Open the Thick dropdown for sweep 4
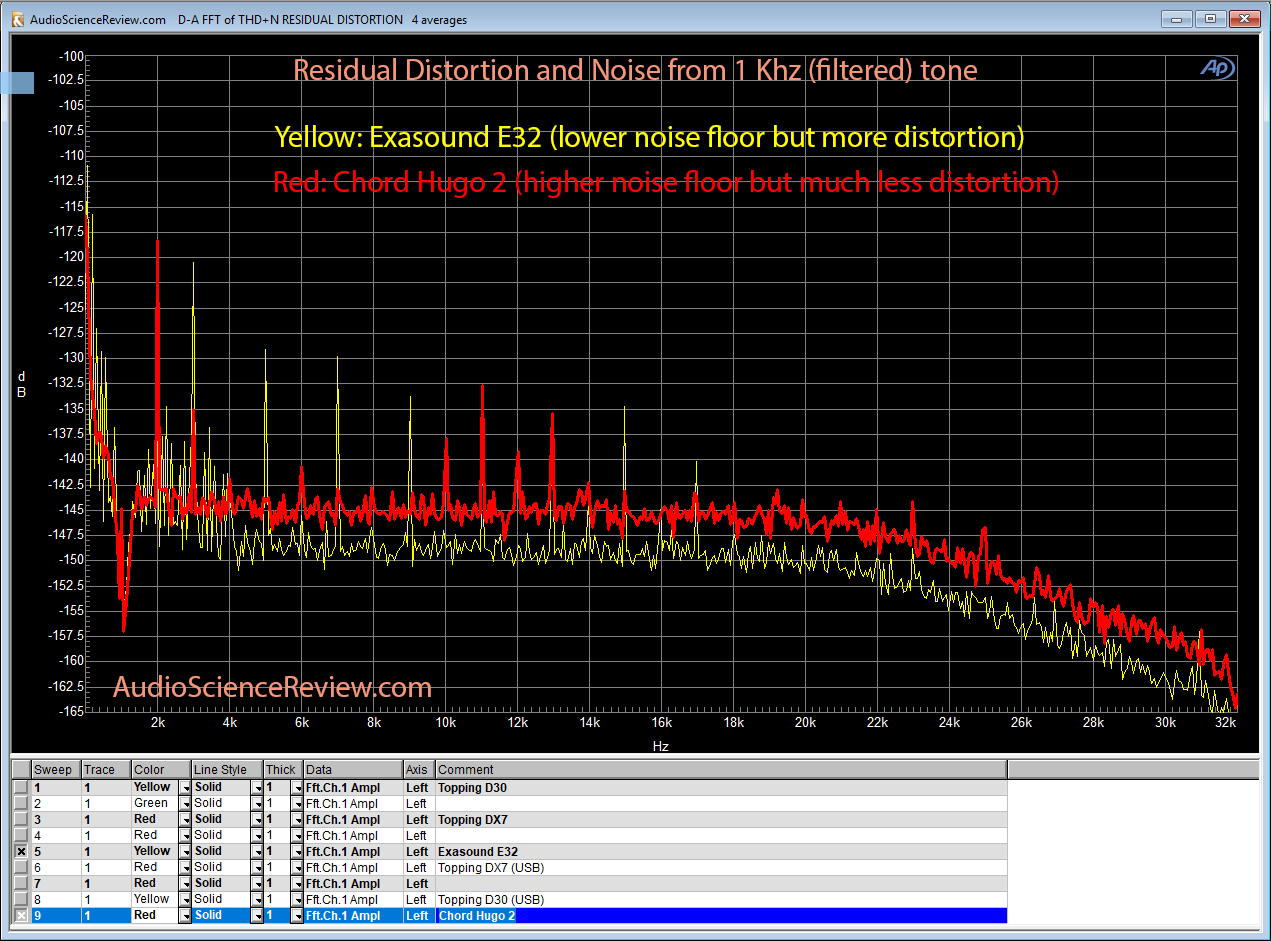The width and height of the screenshot is (1271, 941). tap(297, 835)
